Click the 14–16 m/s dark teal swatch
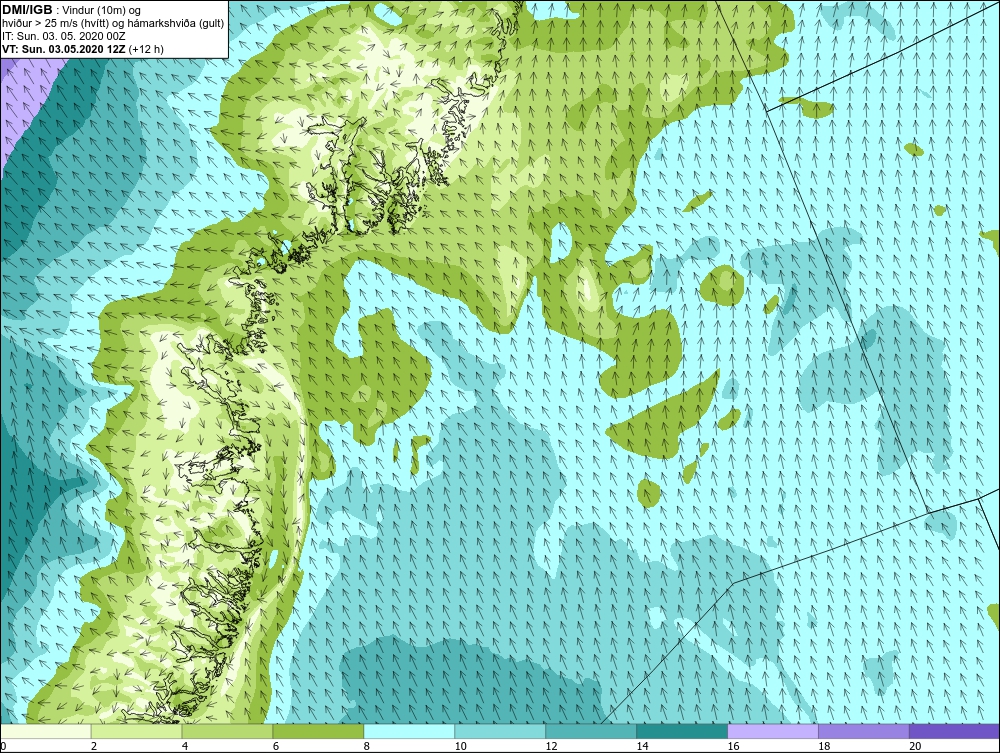 point(682,731)
